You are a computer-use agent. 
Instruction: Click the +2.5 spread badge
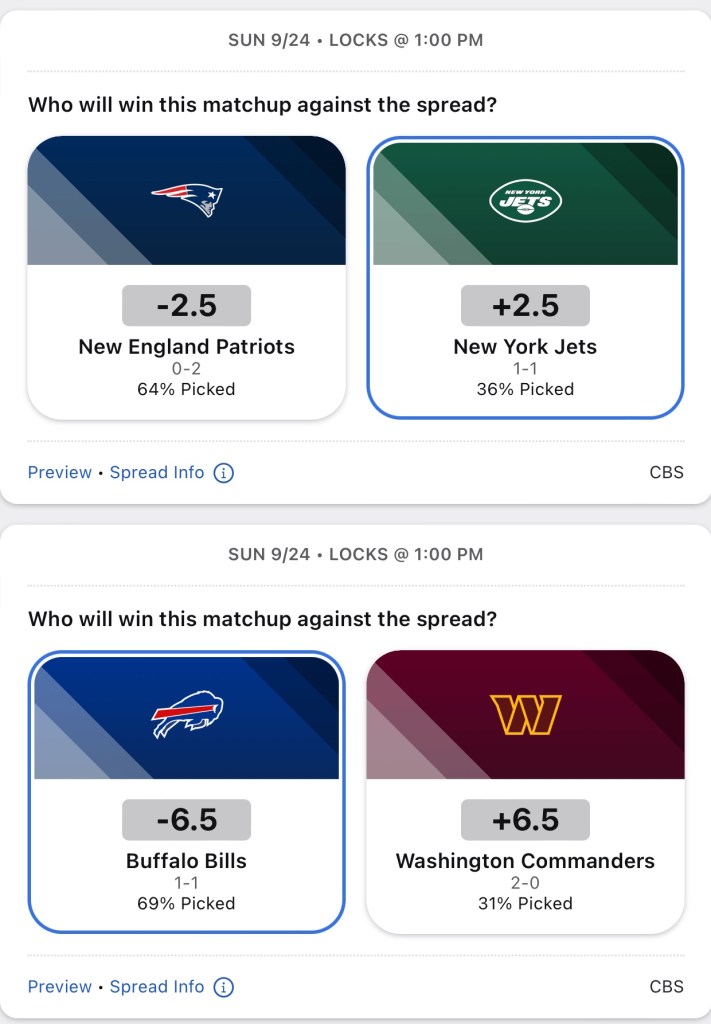(525, 306)
